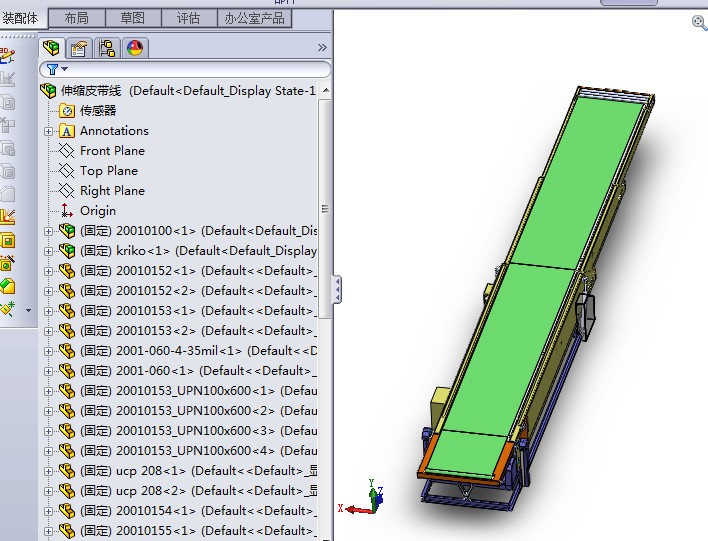The width and height of the screenshot is (708, 541).
Task: Open the ConfigurationManager tab icon
Action: (x=107, y=48)
